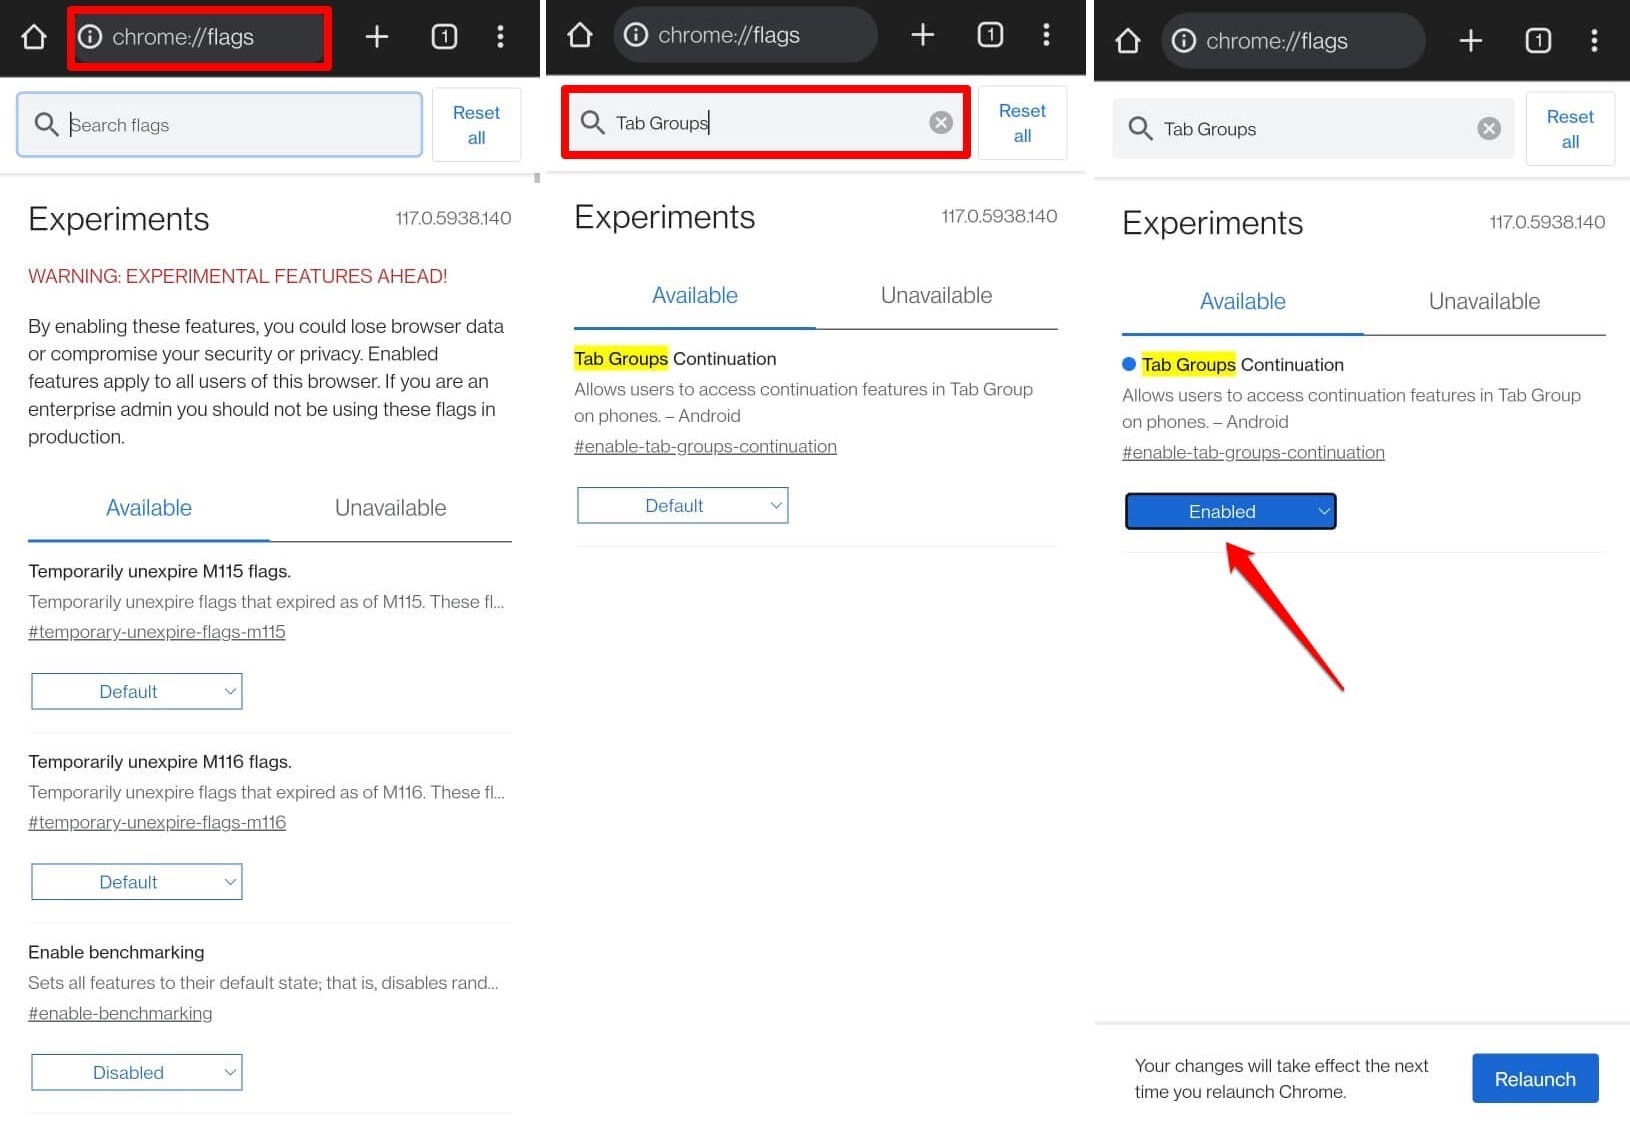Open the three-dot menu in middle screenshot
The height and width of the screenshot is (1127, 1630).
1046,35
